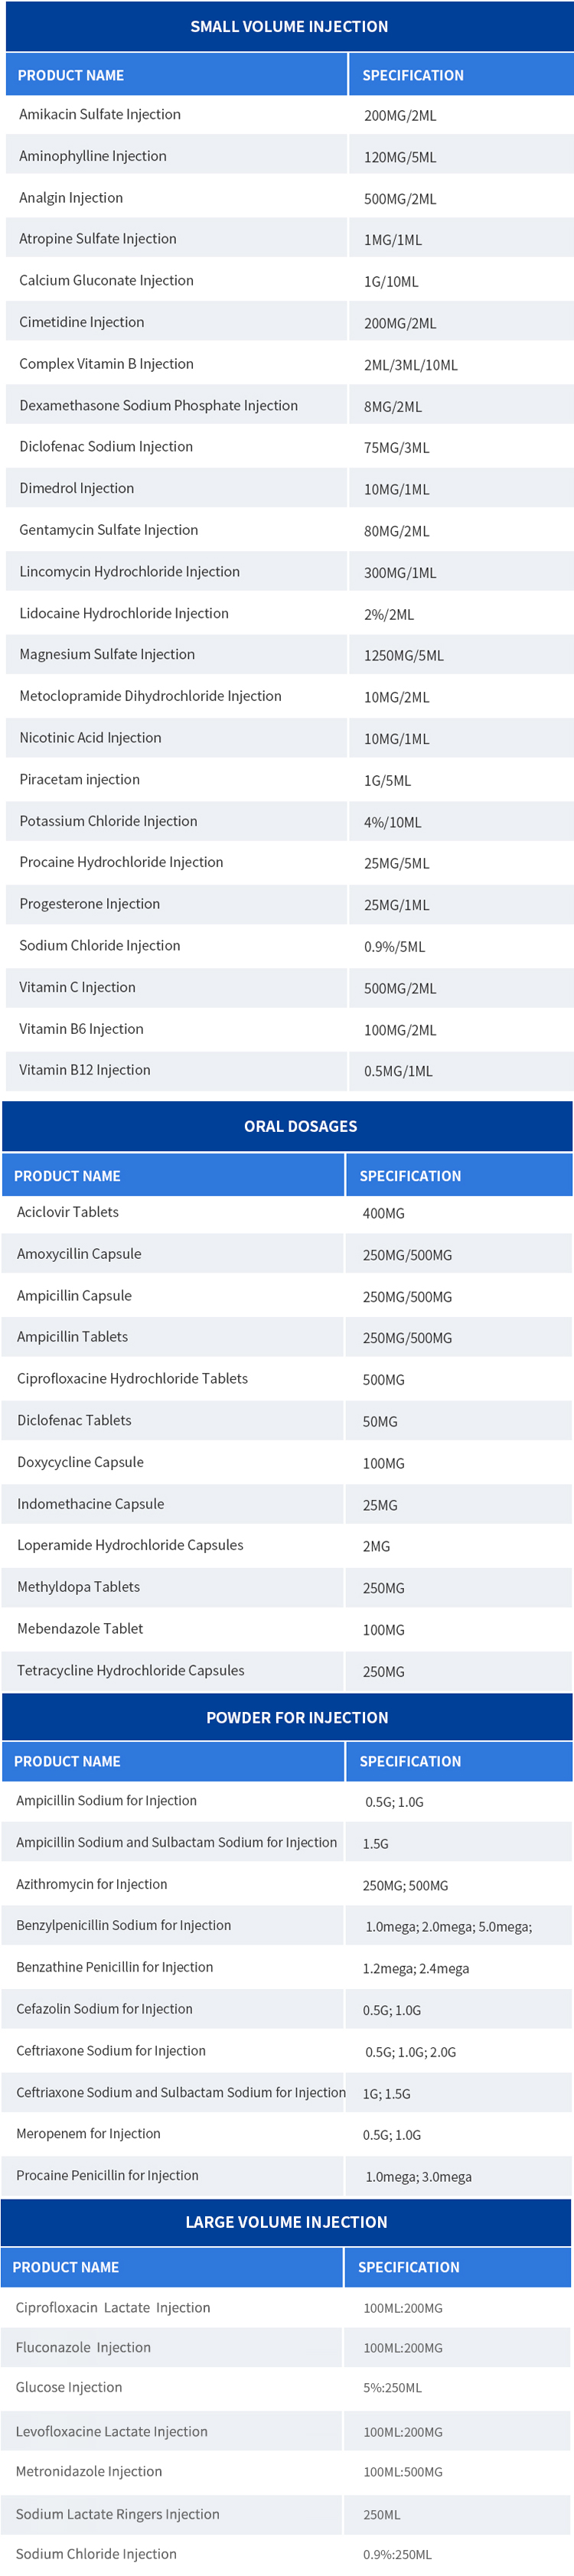Click Azithromycin for Injection product
The width and height of the screenshot is (574, 2576).
point(92,1884)
